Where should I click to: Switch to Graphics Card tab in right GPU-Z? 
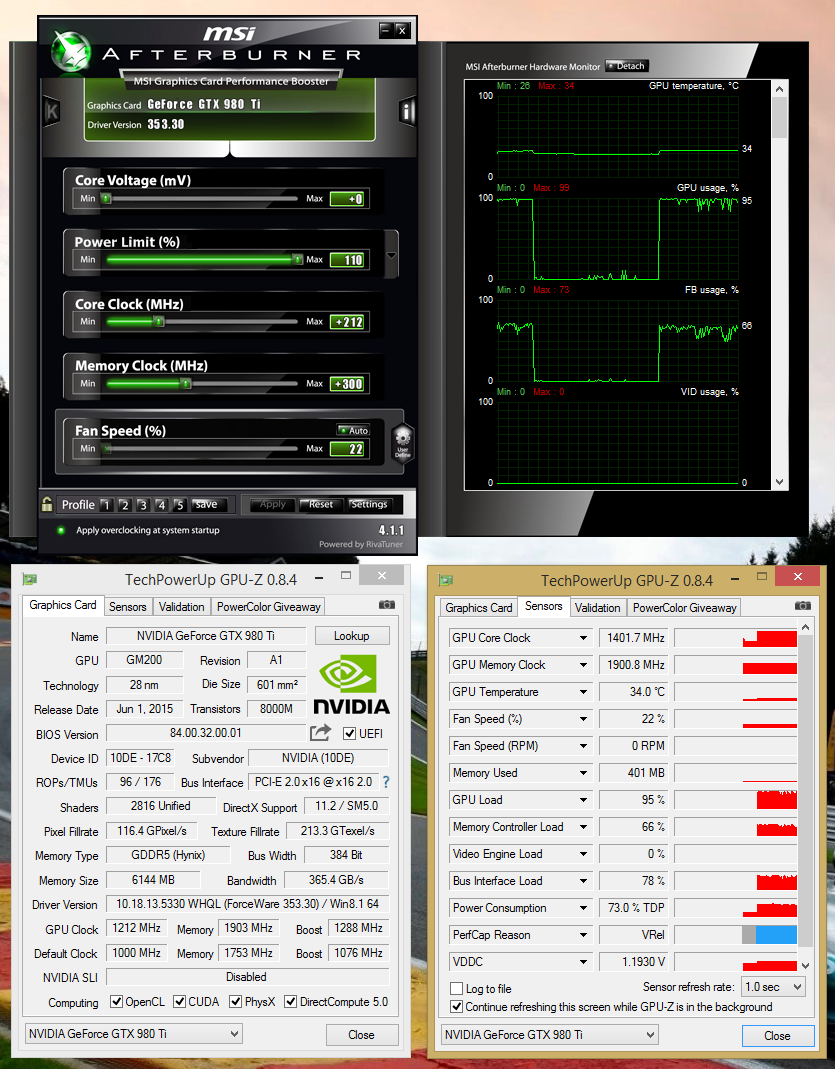(x=479, y=607)
